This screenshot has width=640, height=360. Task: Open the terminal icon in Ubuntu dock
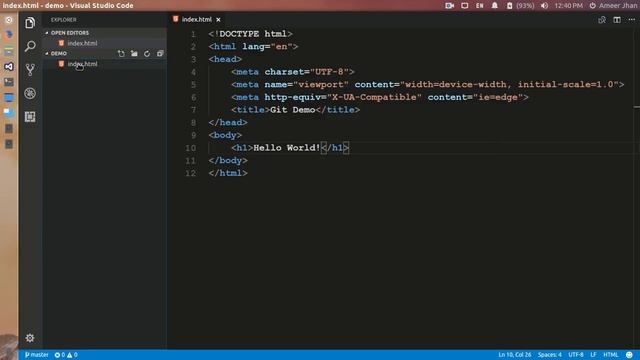coord(9,82)
